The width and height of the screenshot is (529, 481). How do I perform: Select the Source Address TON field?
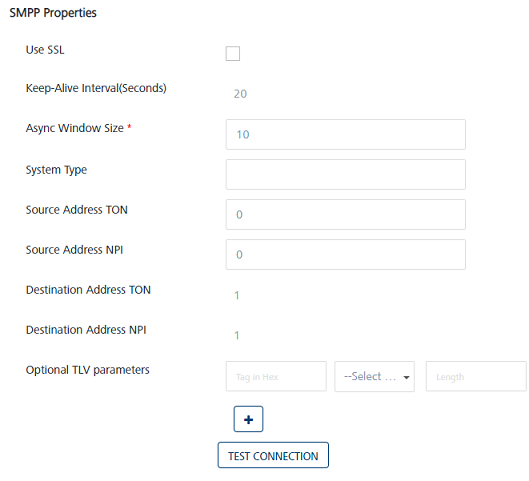345,215
